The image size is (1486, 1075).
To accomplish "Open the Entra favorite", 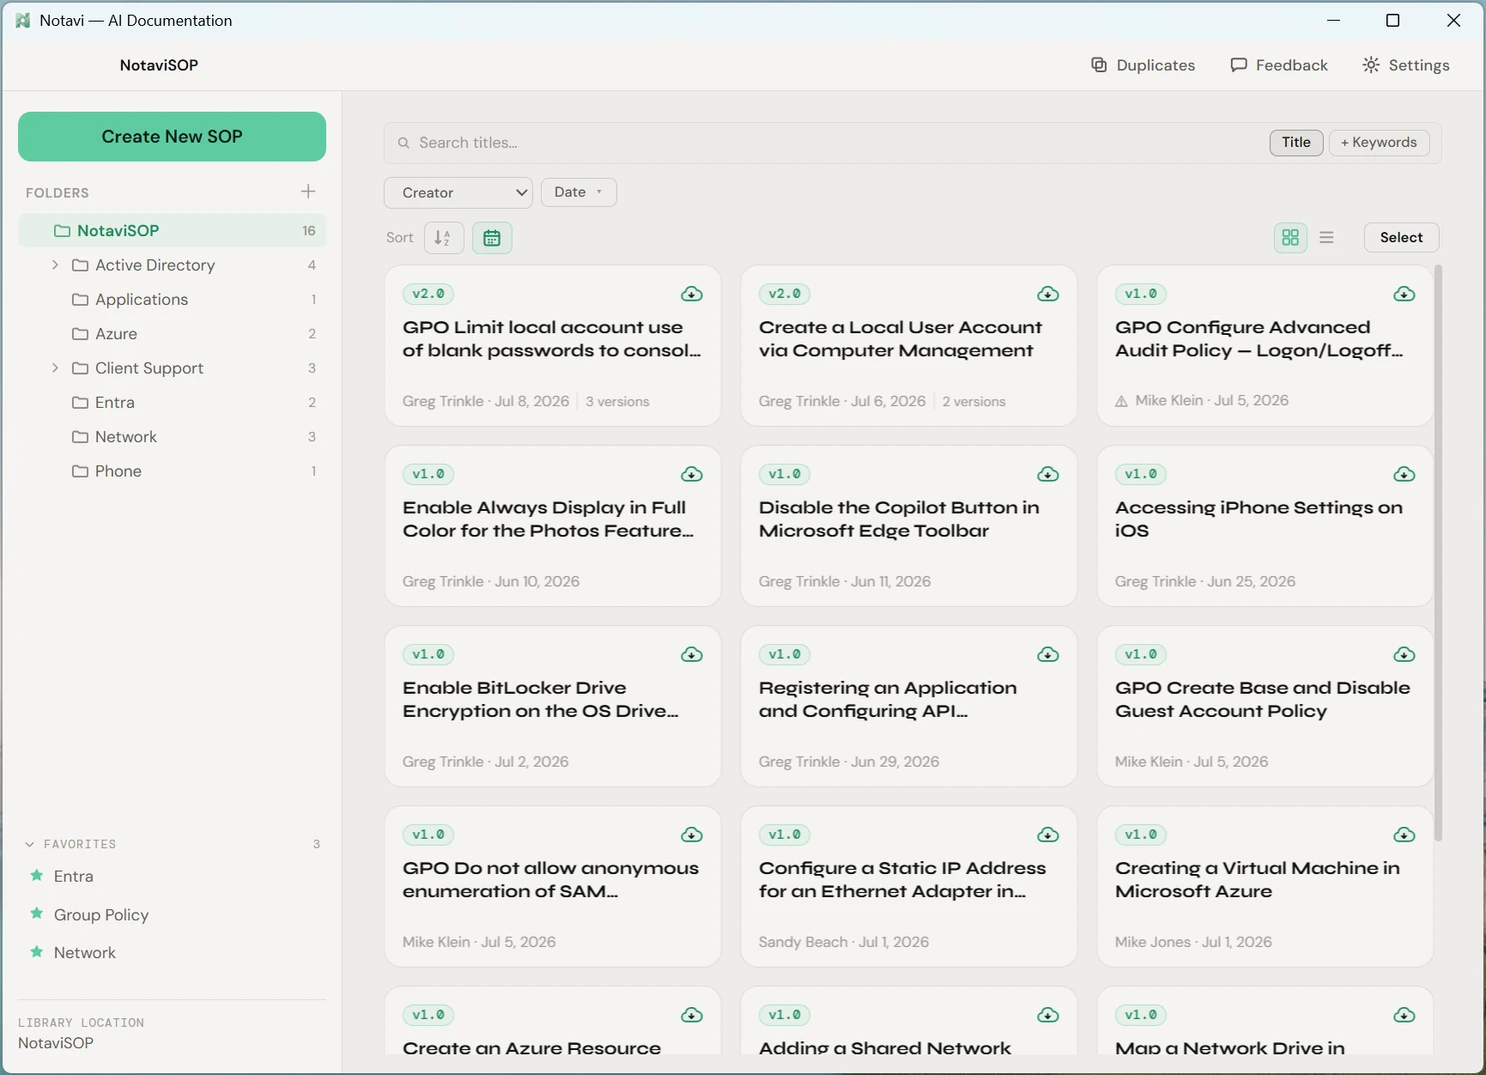I will 73,876.
